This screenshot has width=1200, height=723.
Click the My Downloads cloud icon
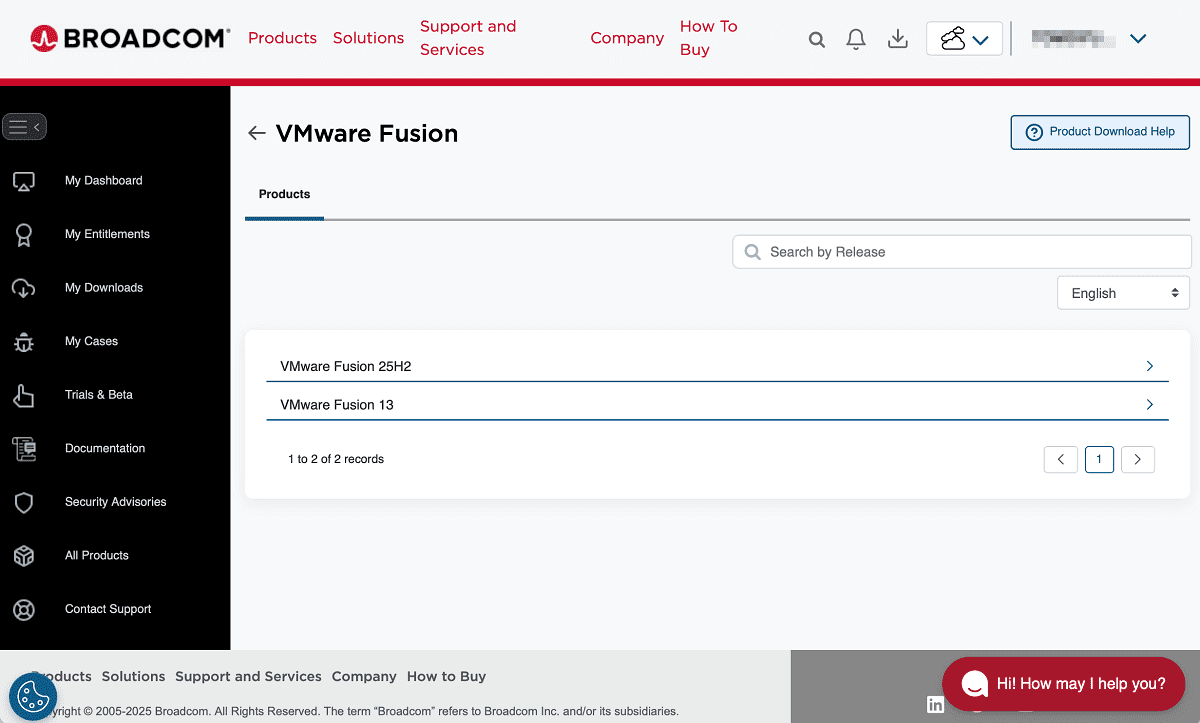[x=24, y=288]
